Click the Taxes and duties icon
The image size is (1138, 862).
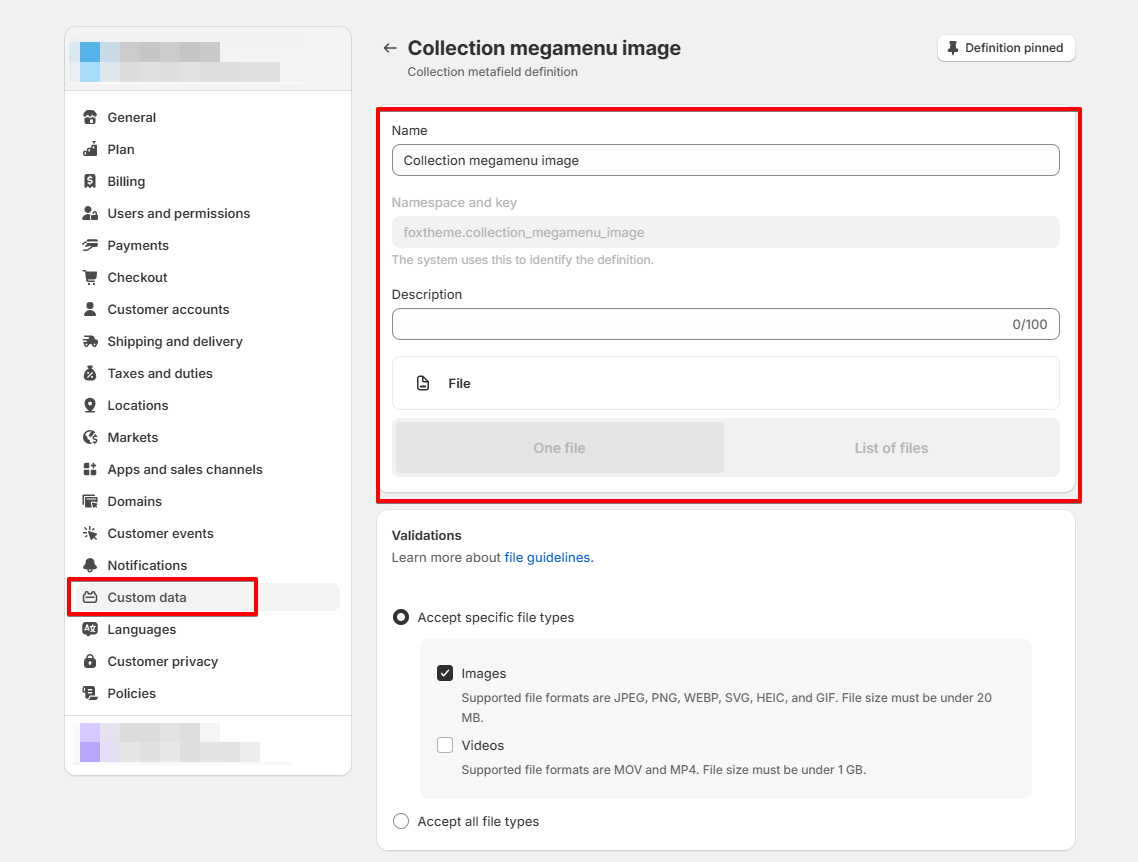point(90,373)
